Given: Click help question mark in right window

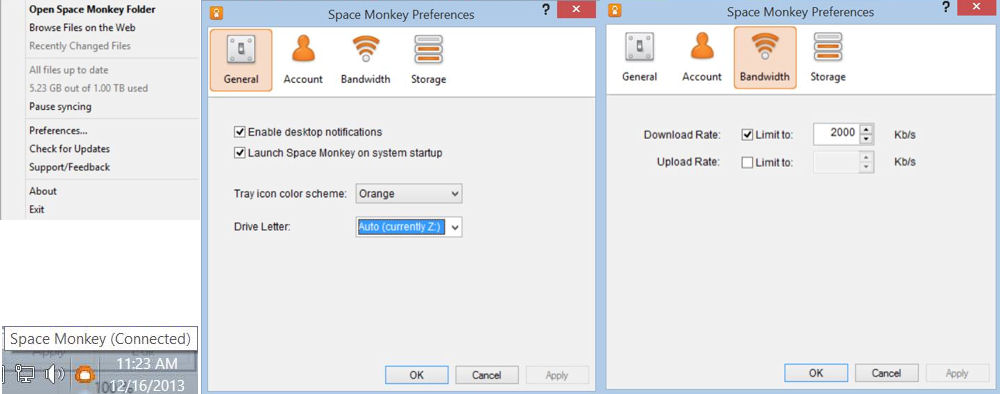Looking at the screenshot, I should click(x=945, y=8).
